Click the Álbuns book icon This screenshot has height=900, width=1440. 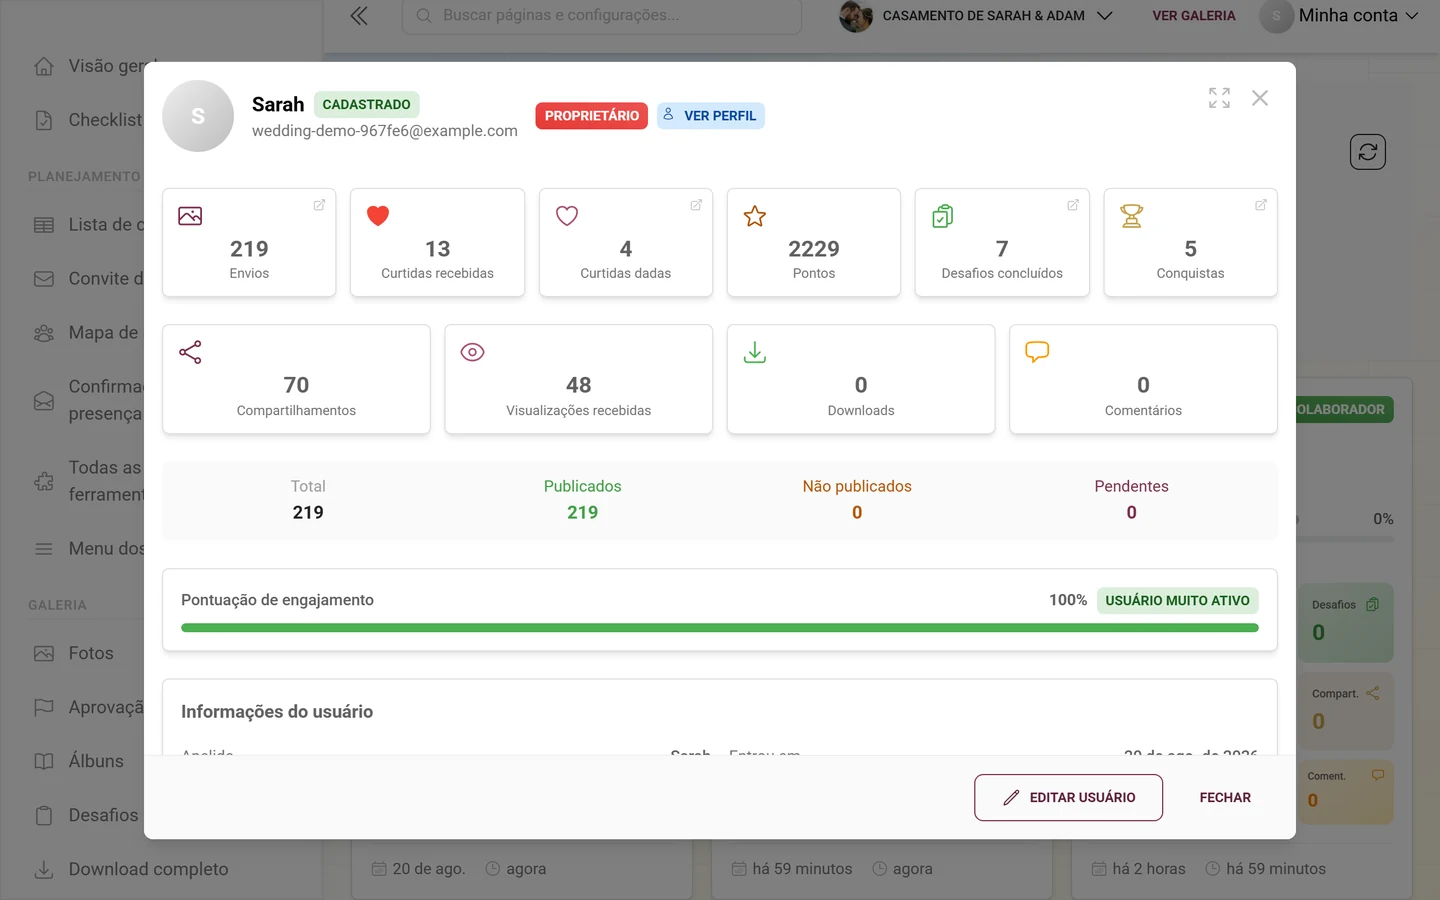[x=44, y=761]
